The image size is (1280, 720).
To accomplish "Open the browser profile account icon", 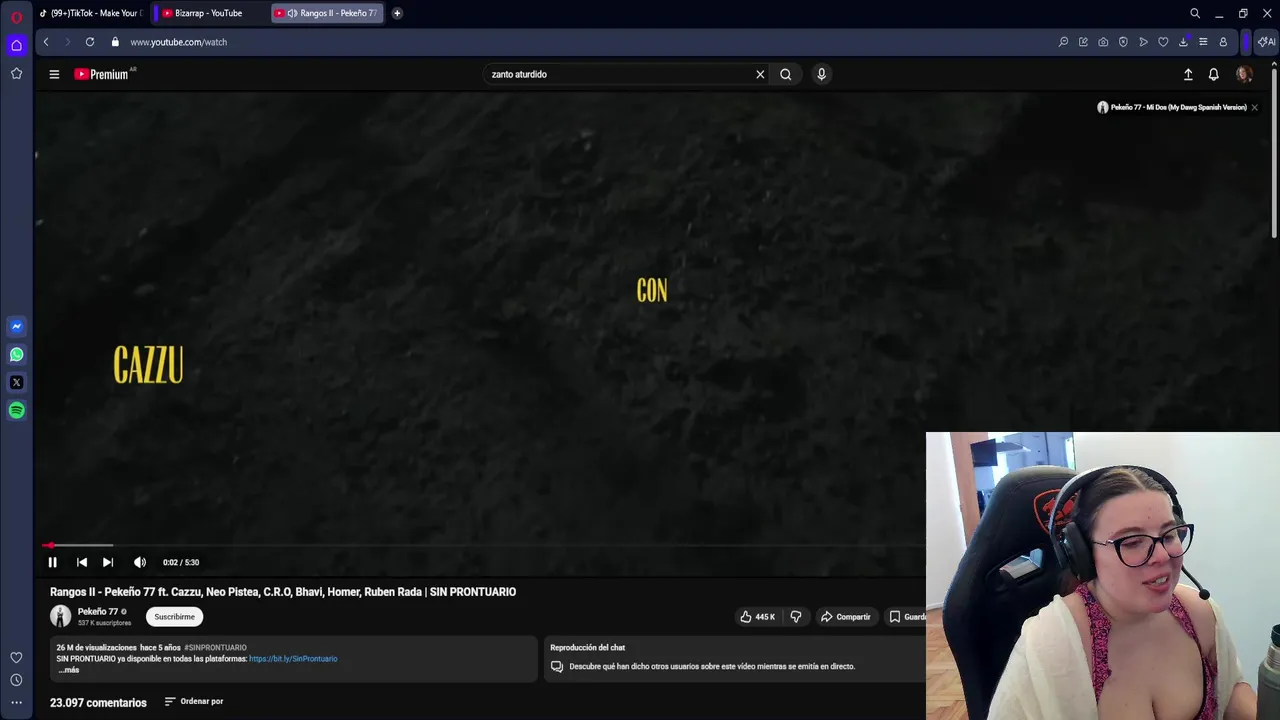I will (1223, 42).
